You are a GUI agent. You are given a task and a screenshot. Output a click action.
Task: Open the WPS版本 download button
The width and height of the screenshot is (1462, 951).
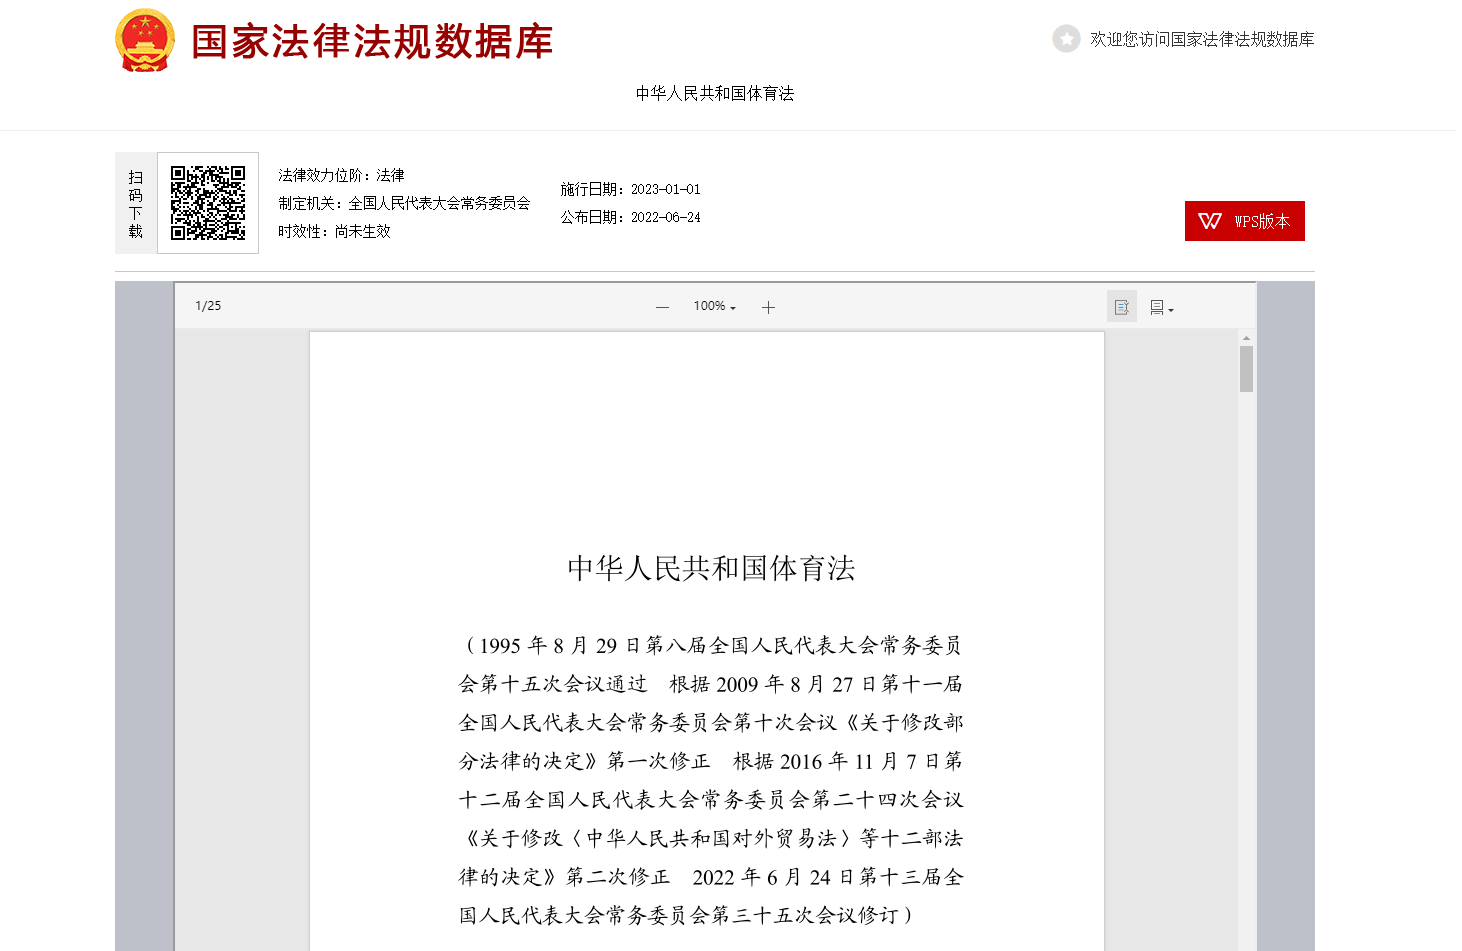[1244, 221]
